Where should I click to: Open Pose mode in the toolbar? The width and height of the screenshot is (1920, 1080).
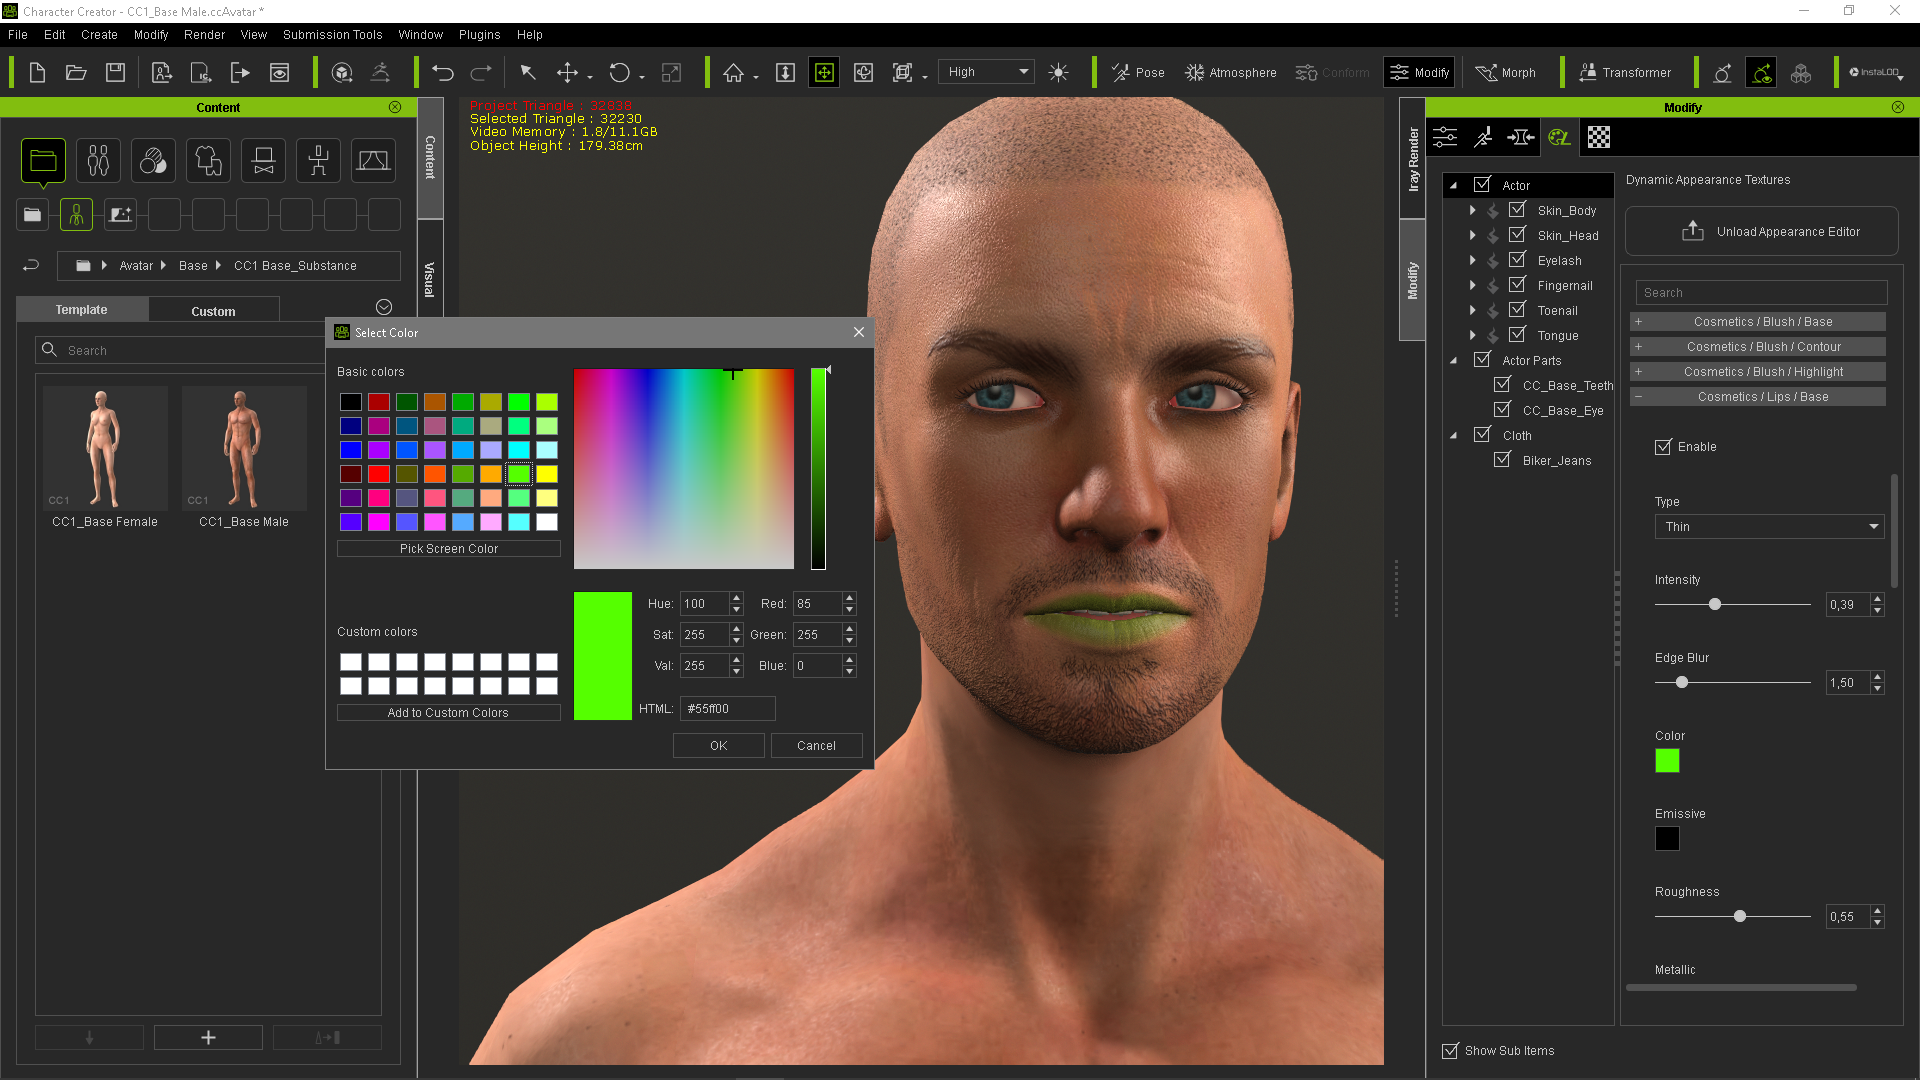[1138, 72]
